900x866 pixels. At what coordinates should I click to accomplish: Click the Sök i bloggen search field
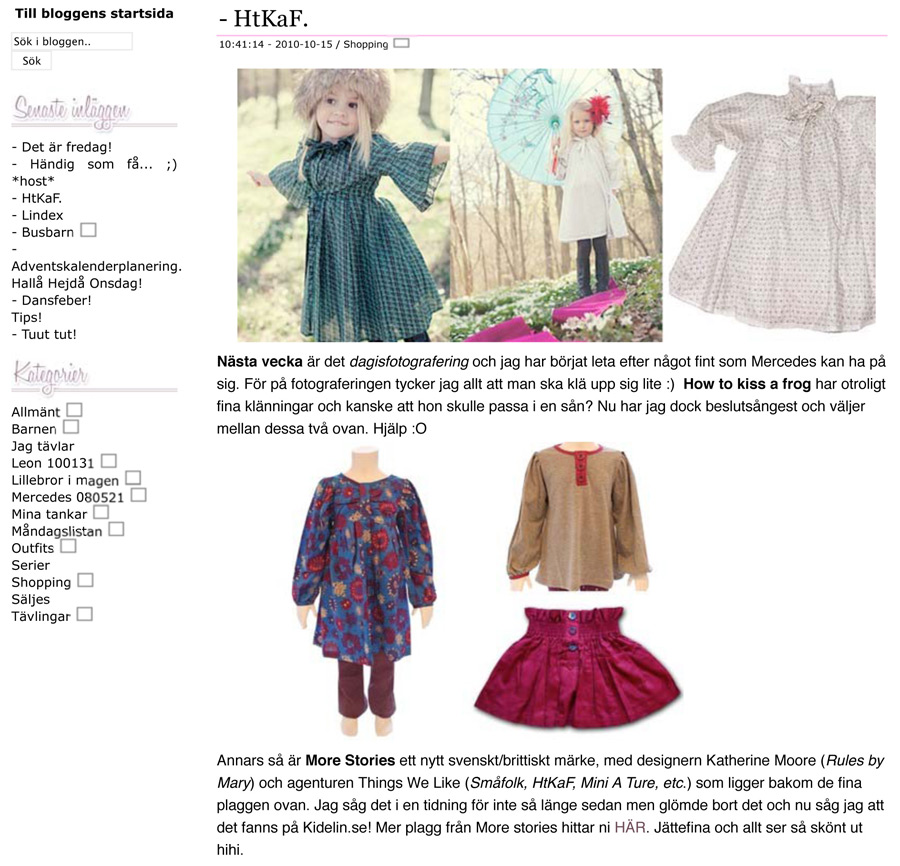tap(72, 41)
